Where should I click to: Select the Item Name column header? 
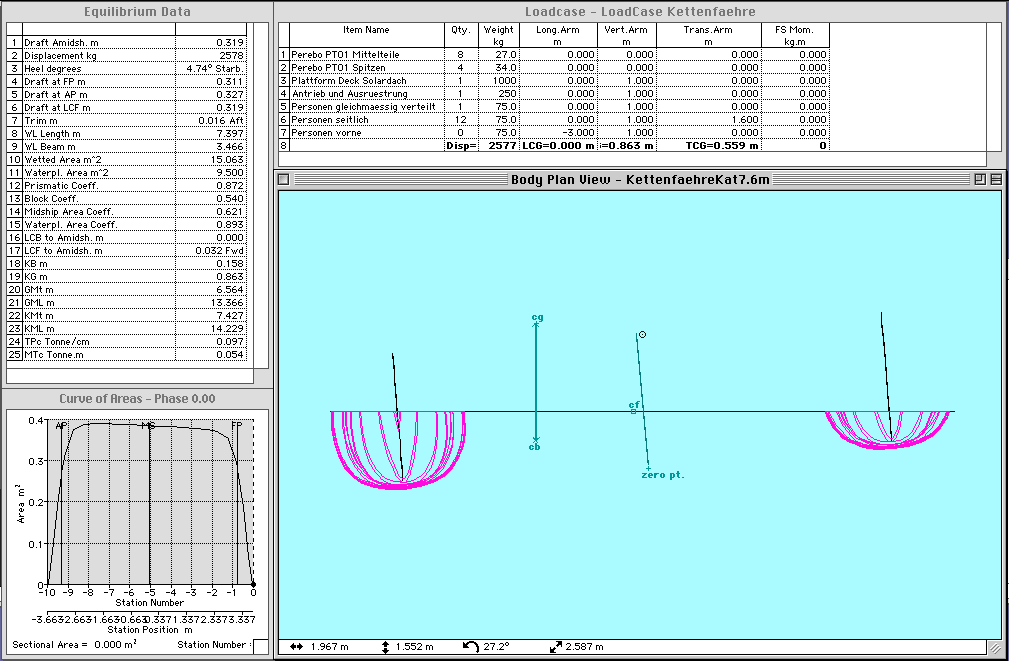366,31
